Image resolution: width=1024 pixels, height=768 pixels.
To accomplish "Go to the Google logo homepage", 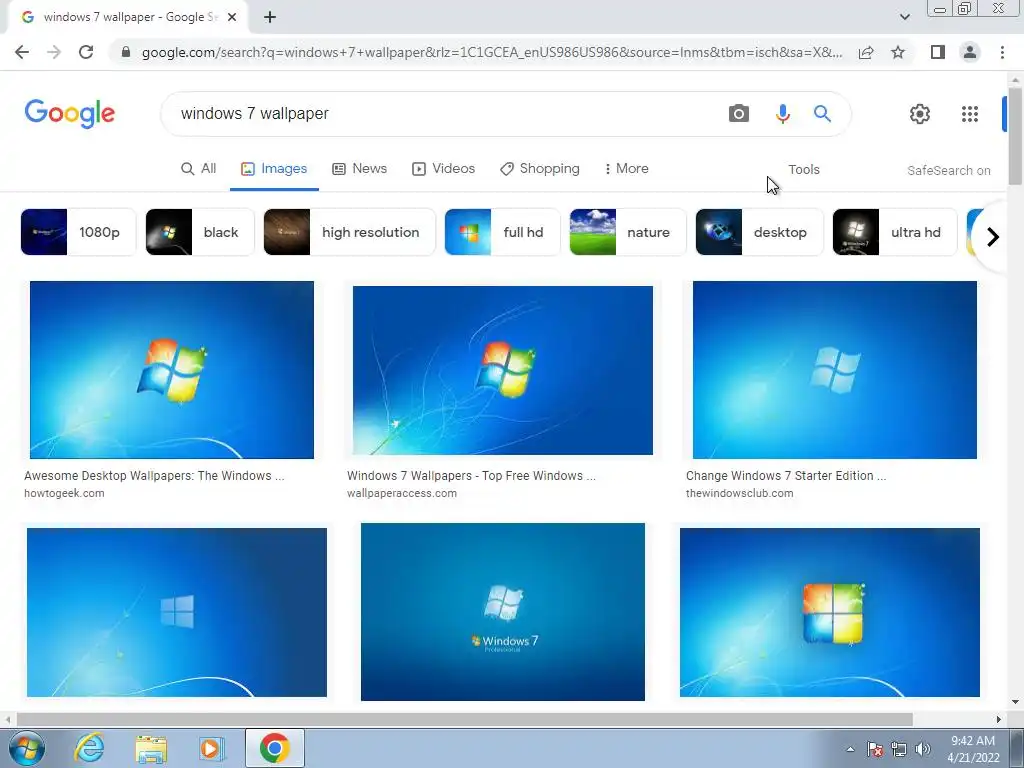I will pyautogui.click(x=70, y=114).
